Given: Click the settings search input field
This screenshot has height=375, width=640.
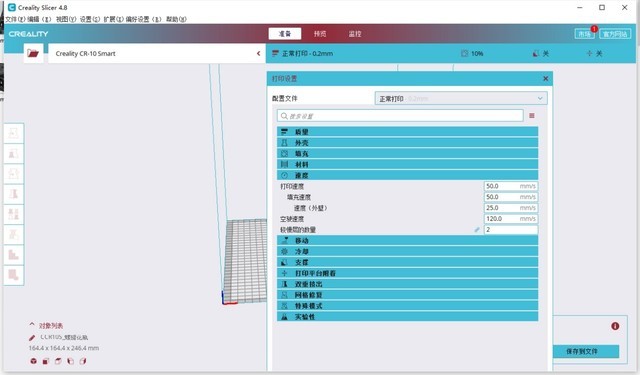Looking at the screenshot, I should point(400,116).
